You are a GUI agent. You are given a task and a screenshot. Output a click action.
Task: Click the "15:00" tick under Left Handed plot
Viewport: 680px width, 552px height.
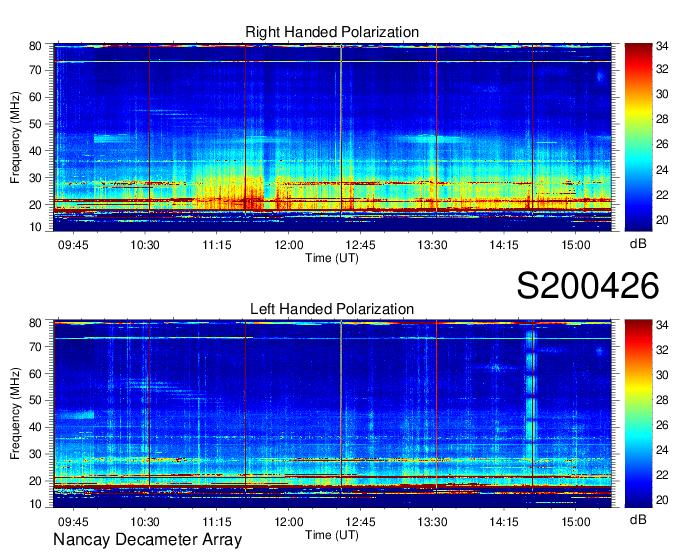click(576, 522)
